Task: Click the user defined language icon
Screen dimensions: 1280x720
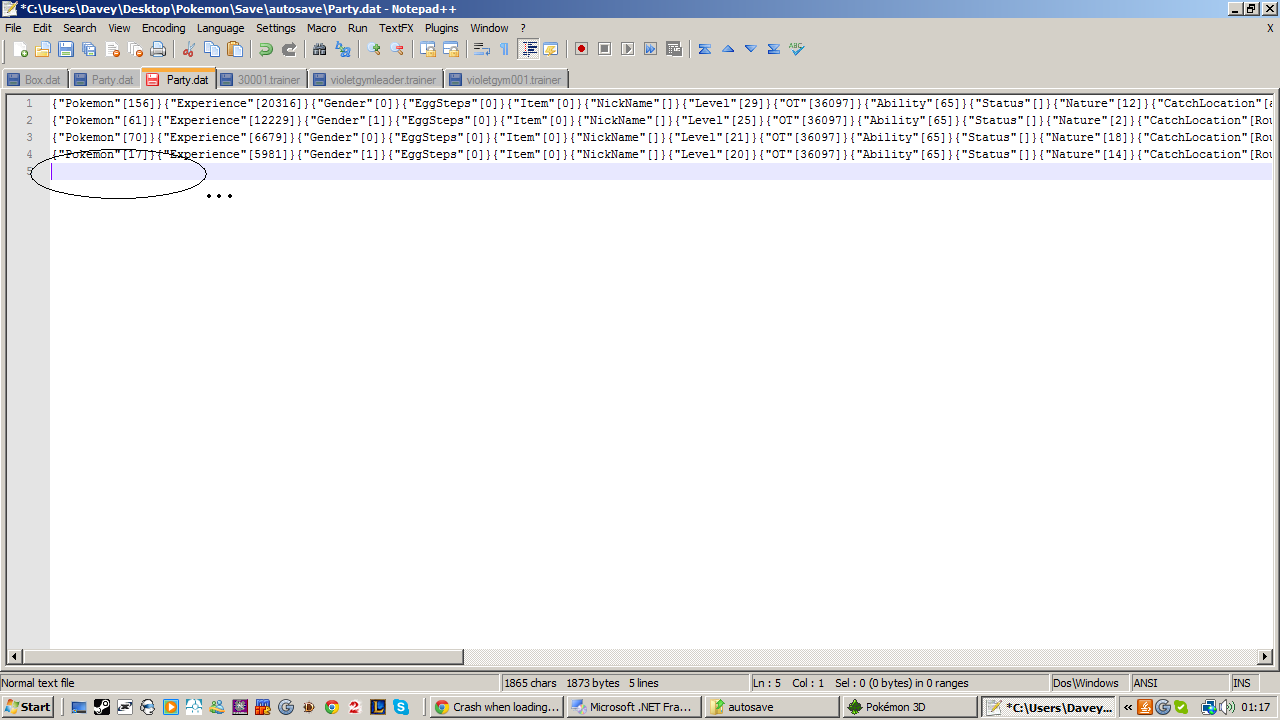Action: pos(550,49)
